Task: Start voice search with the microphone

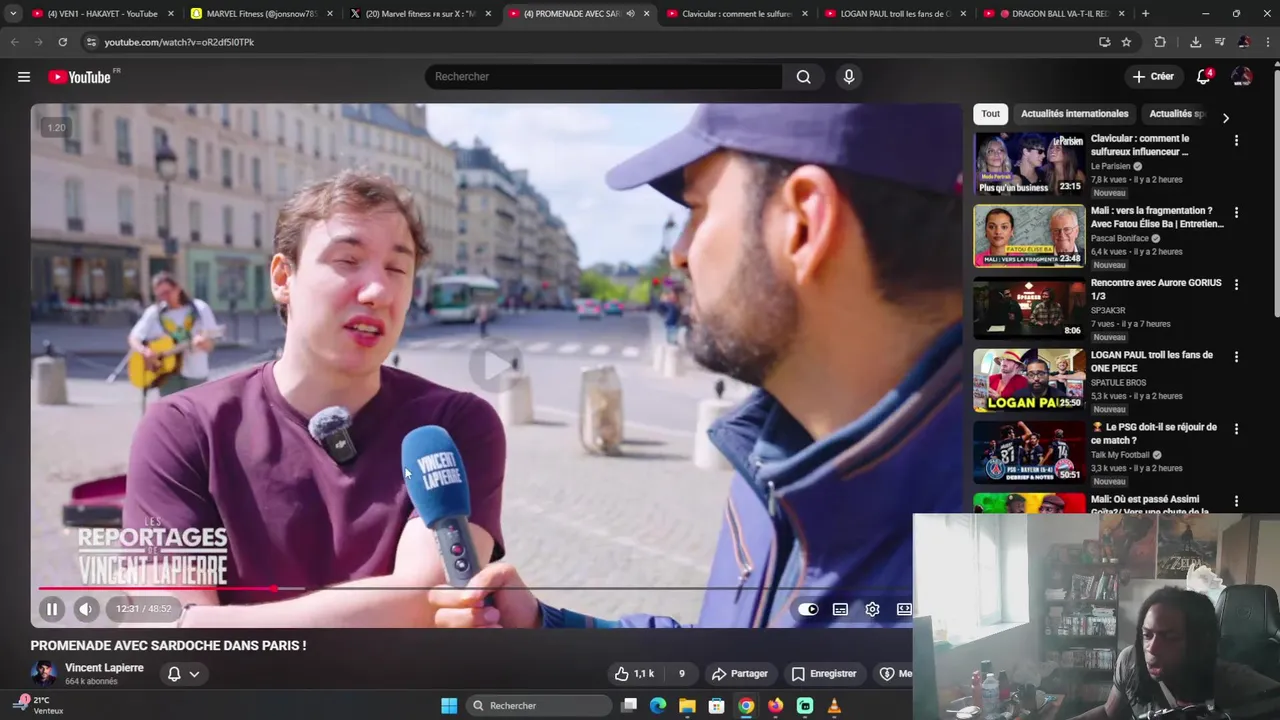Action: click(x=849, y=77)
